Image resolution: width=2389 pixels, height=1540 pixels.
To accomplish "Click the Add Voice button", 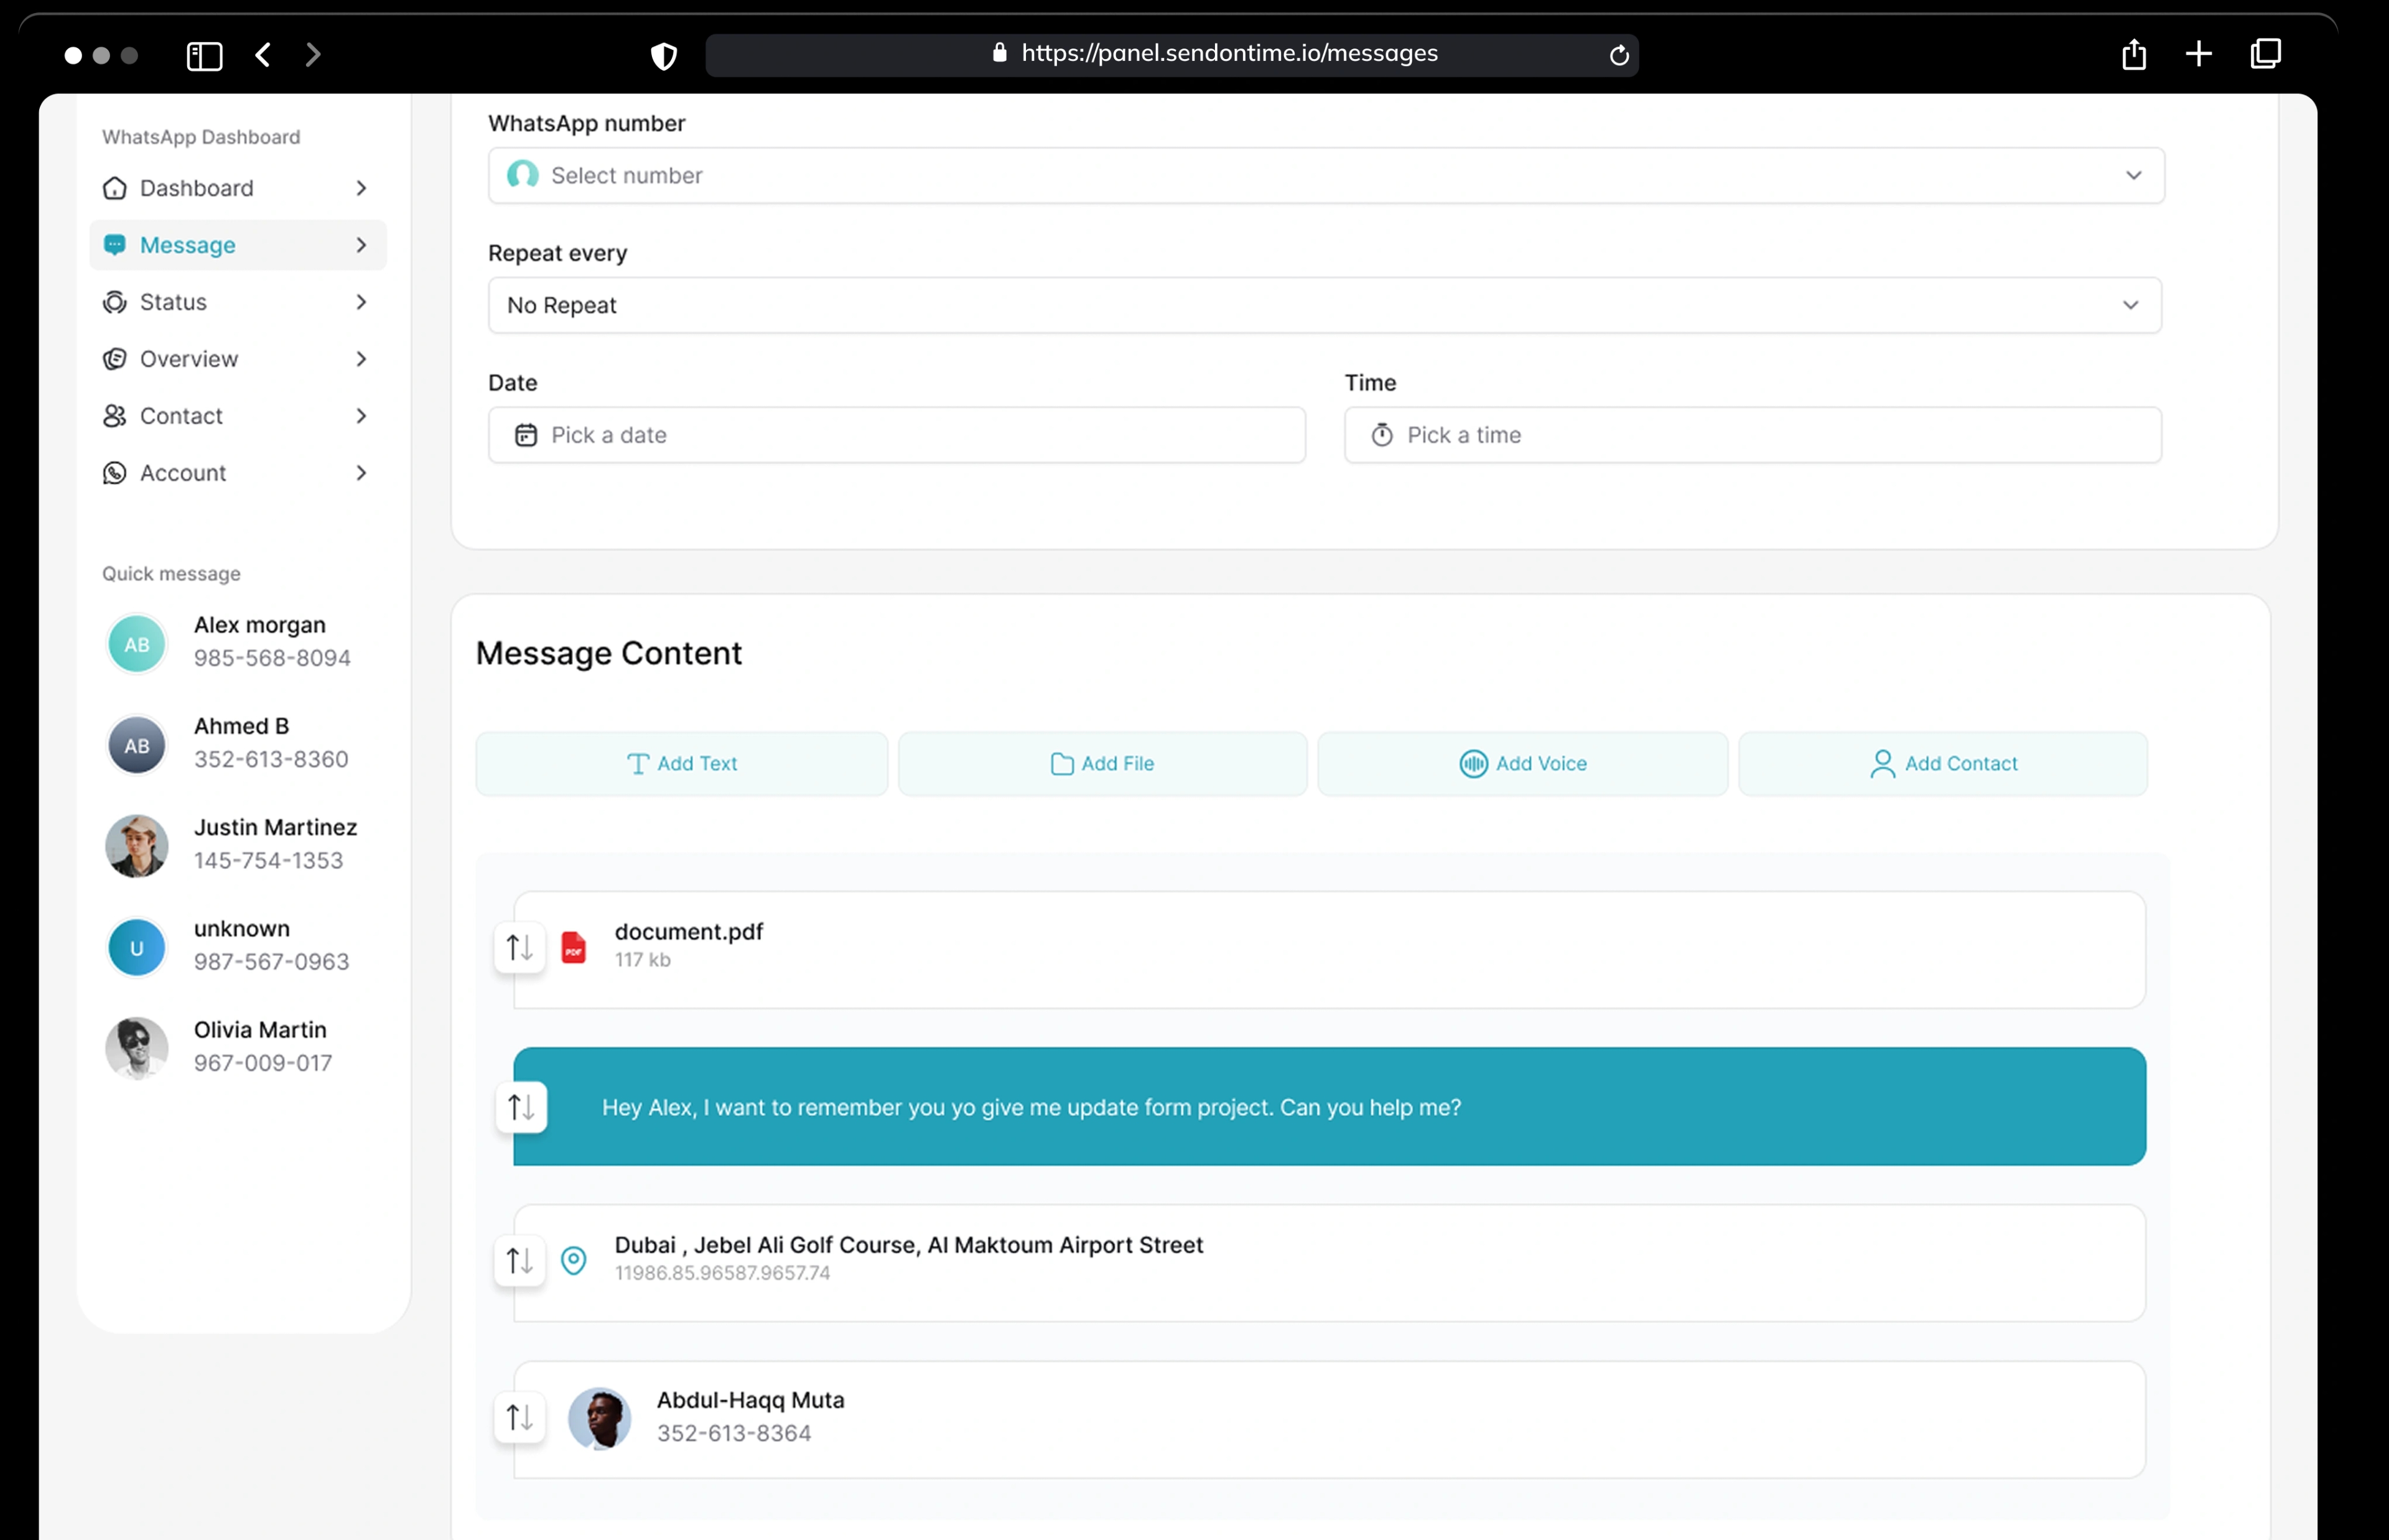I will [1522, 764].
